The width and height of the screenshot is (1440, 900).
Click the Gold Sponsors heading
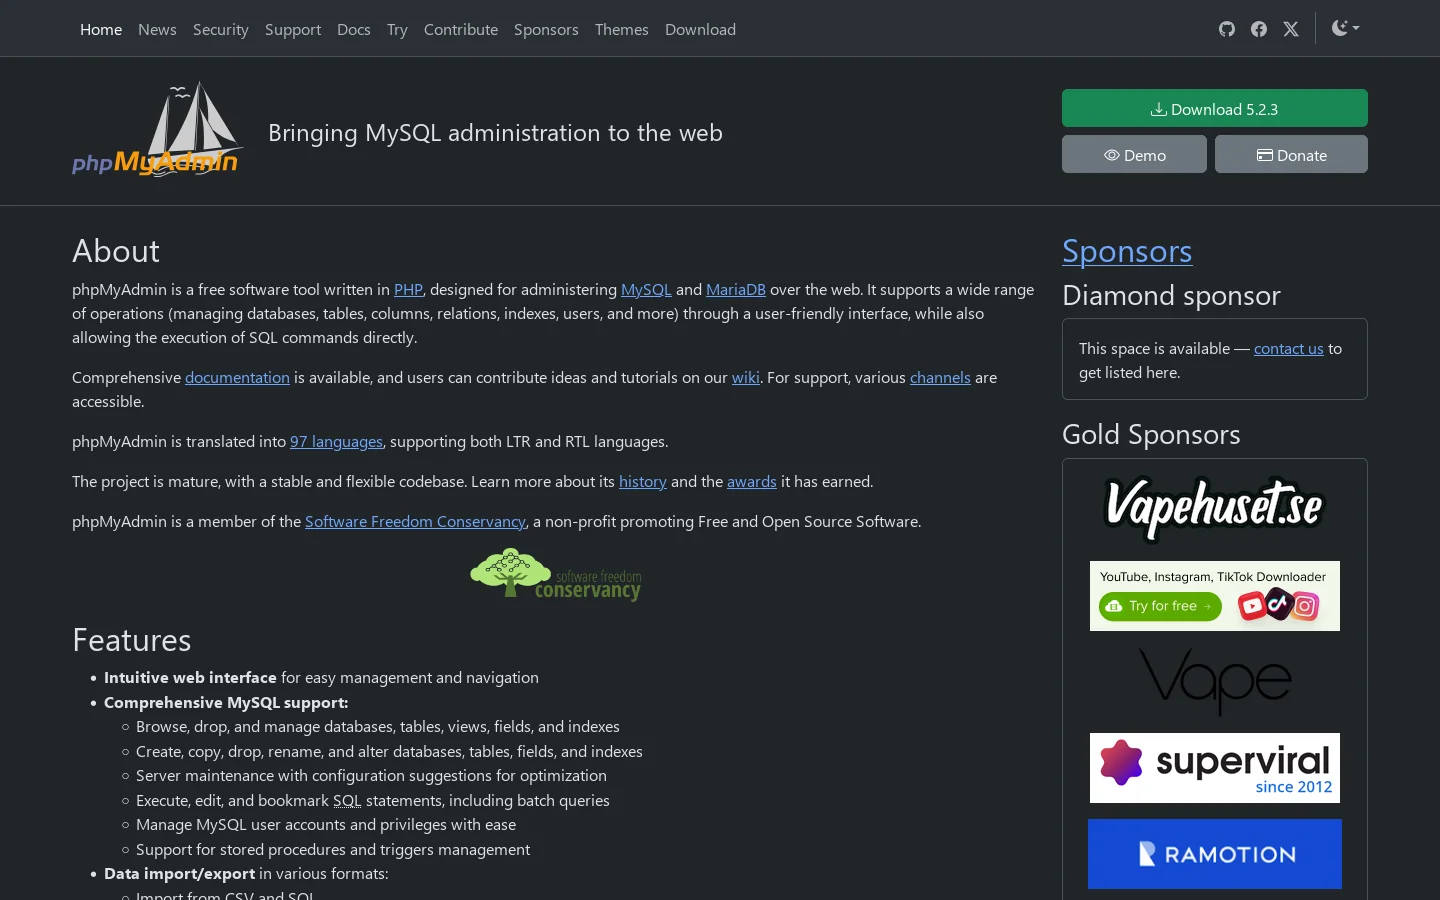pos(1151,435)
